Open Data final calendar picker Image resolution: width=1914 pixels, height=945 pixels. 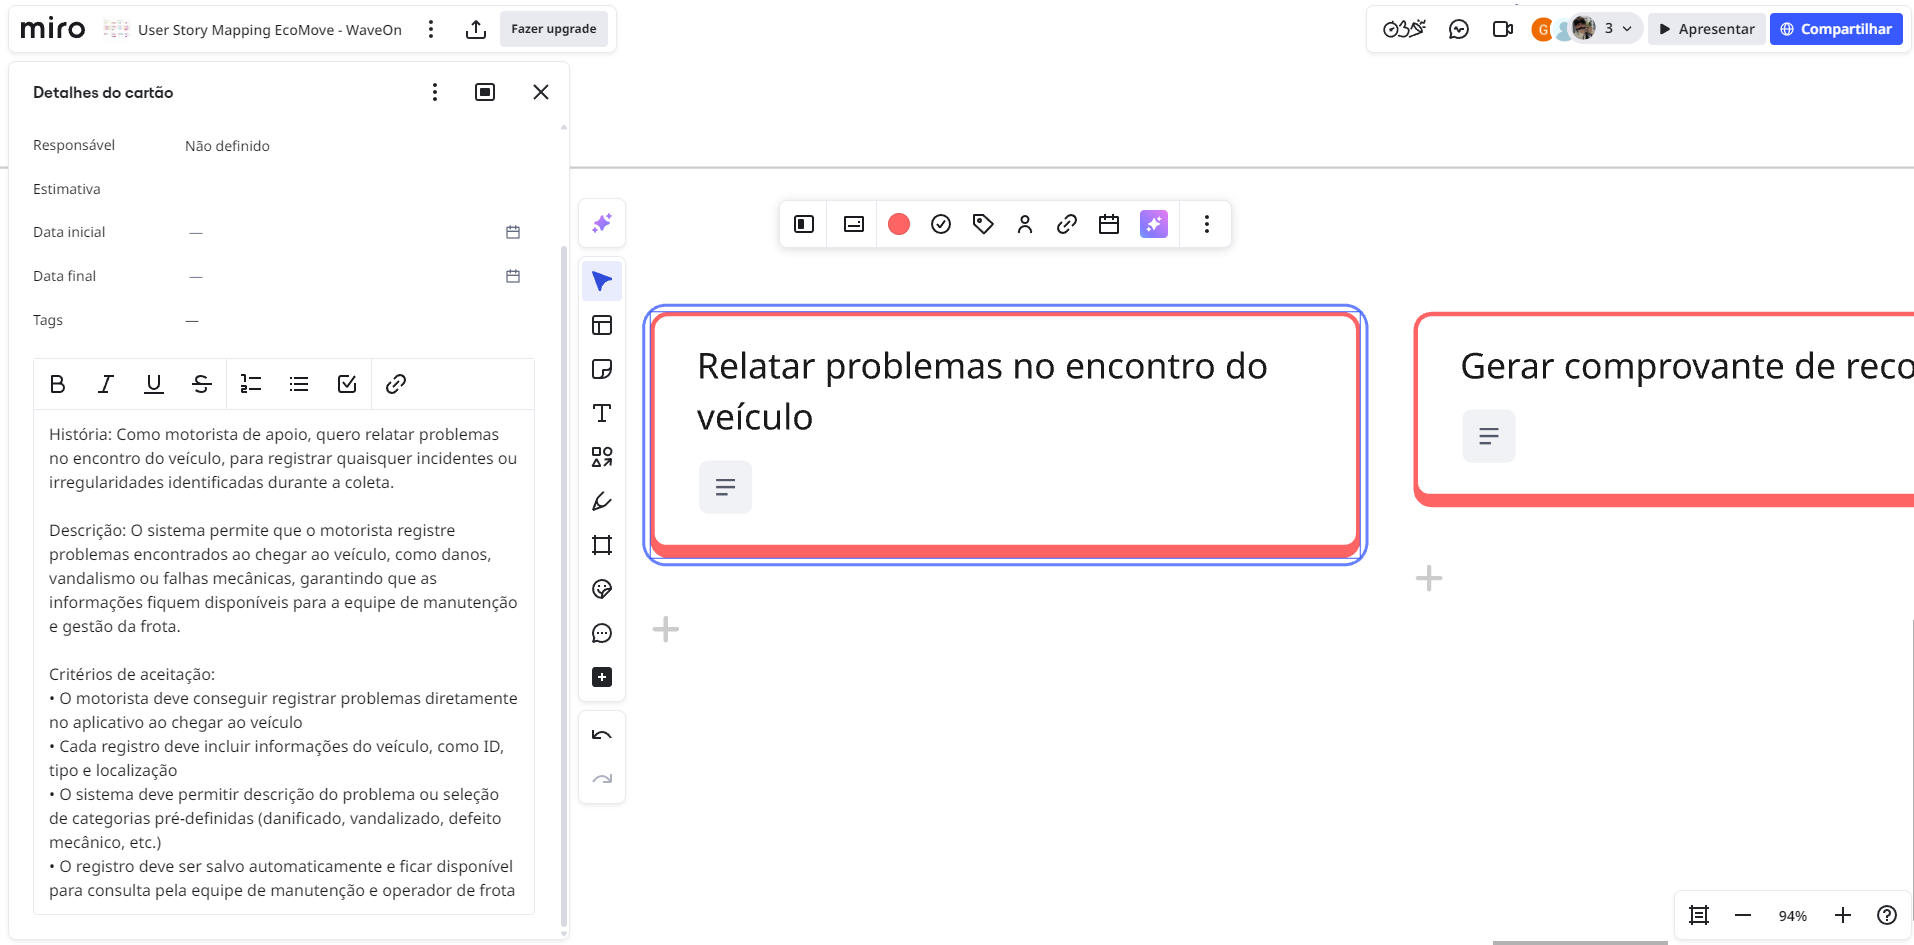513,276
